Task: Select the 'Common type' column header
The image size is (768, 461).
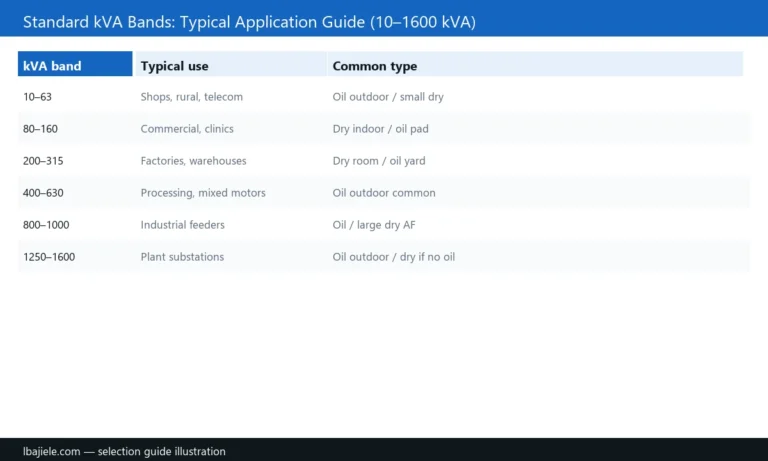Action: tap(535, 64)
